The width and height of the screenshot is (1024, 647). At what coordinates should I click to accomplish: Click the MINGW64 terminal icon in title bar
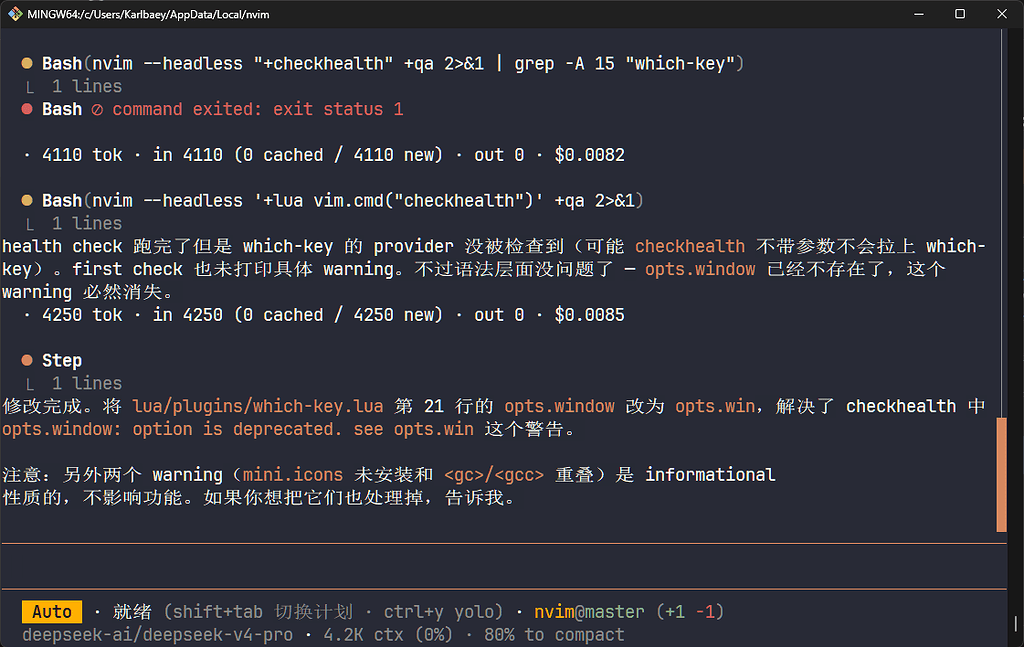pyautogui.click(x=15, y=14)
